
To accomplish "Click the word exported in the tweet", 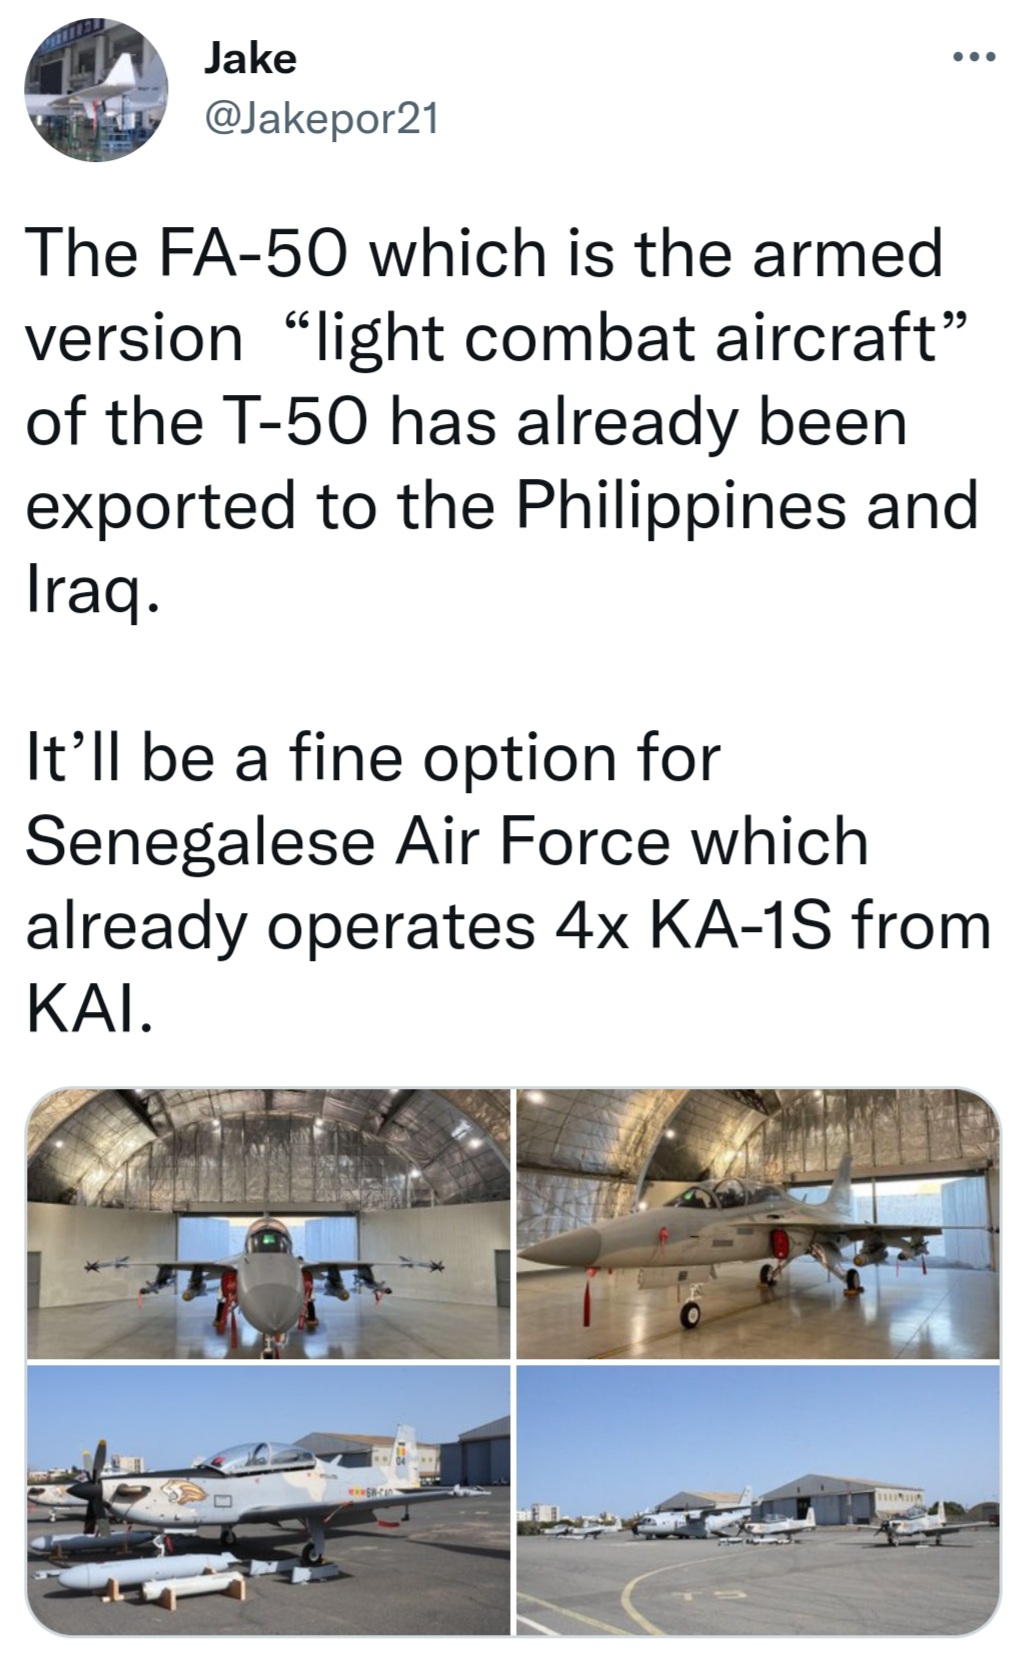I will pos(160,505).
